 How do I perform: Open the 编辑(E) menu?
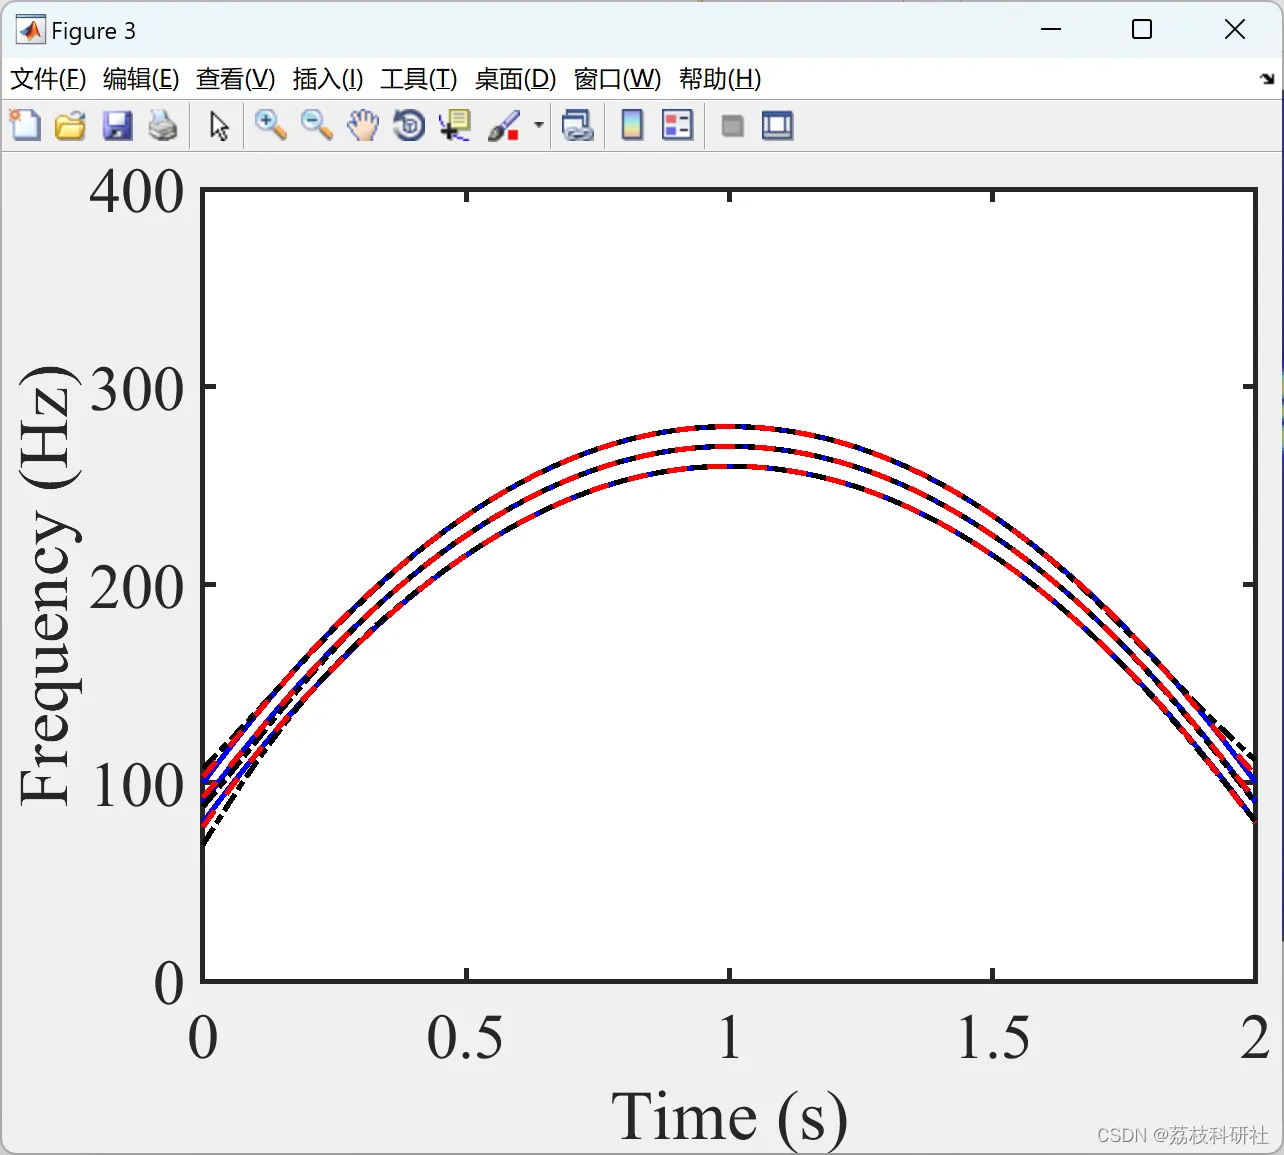(x=141, y=79)
